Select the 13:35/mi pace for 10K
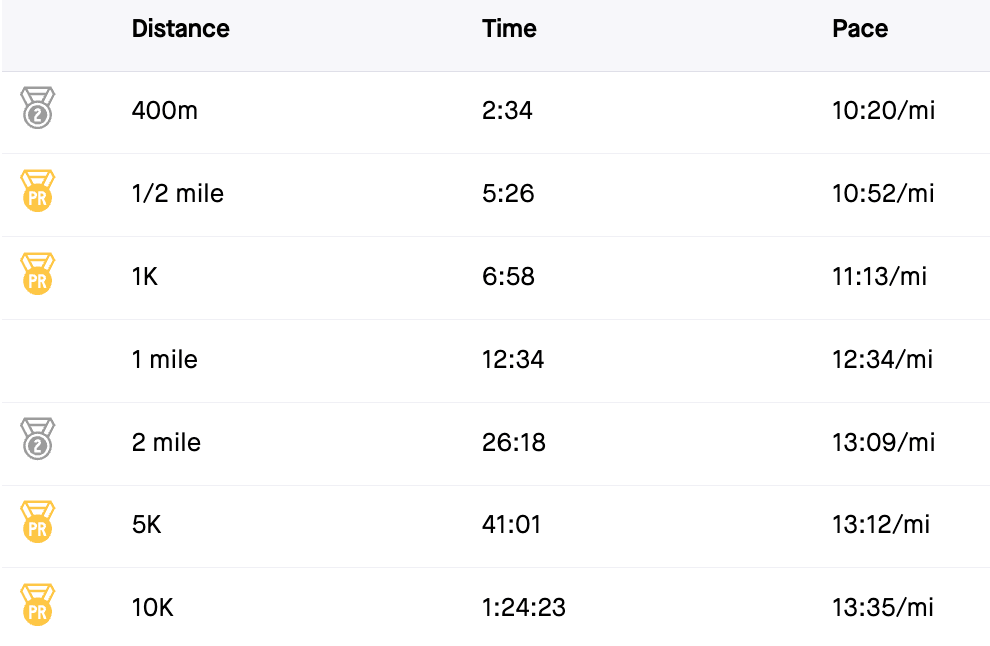This screenshot has height=646, width=990. click(883, 607)
